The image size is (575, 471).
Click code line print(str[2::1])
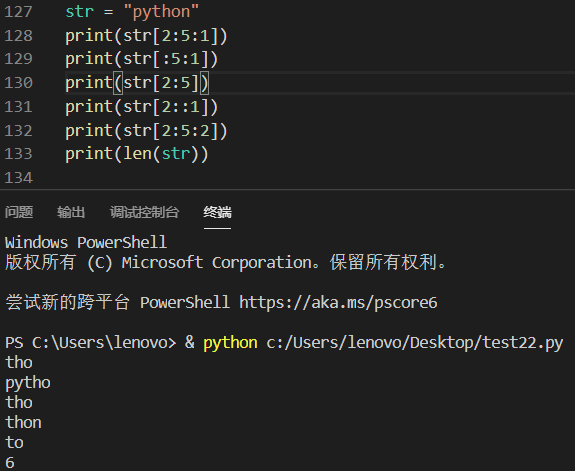click(142, 107)
